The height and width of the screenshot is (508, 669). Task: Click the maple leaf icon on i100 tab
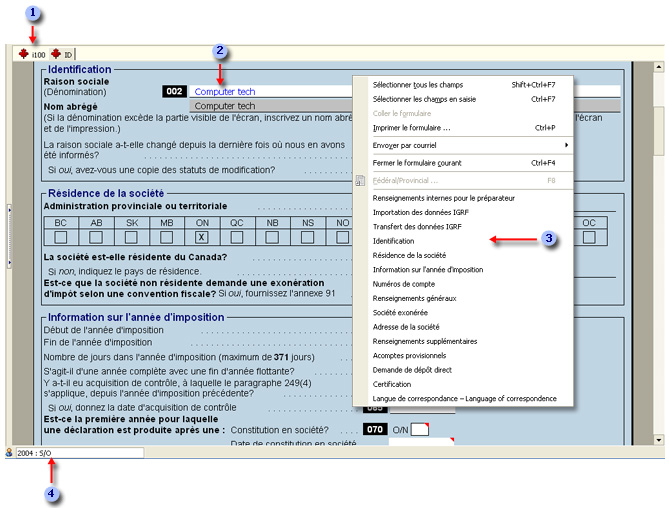click(23, 54)
